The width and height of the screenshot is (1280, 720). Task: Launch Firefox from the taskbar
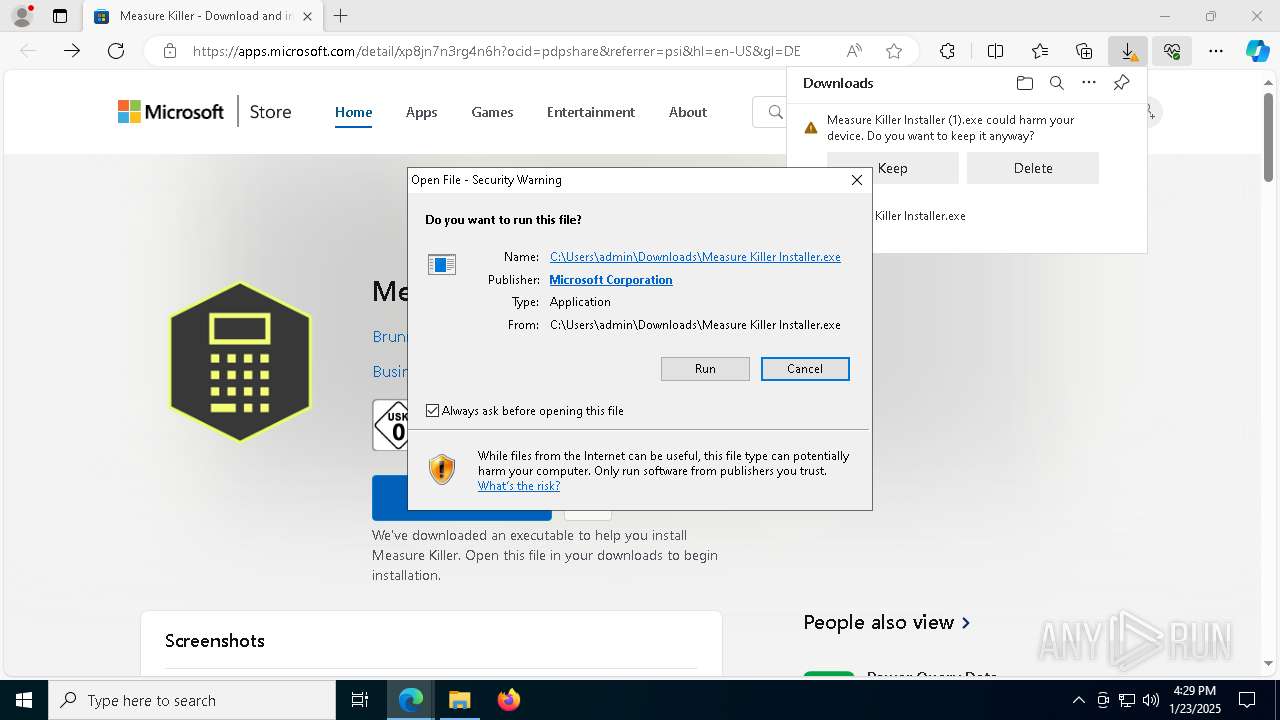click(x=508, y=700)
